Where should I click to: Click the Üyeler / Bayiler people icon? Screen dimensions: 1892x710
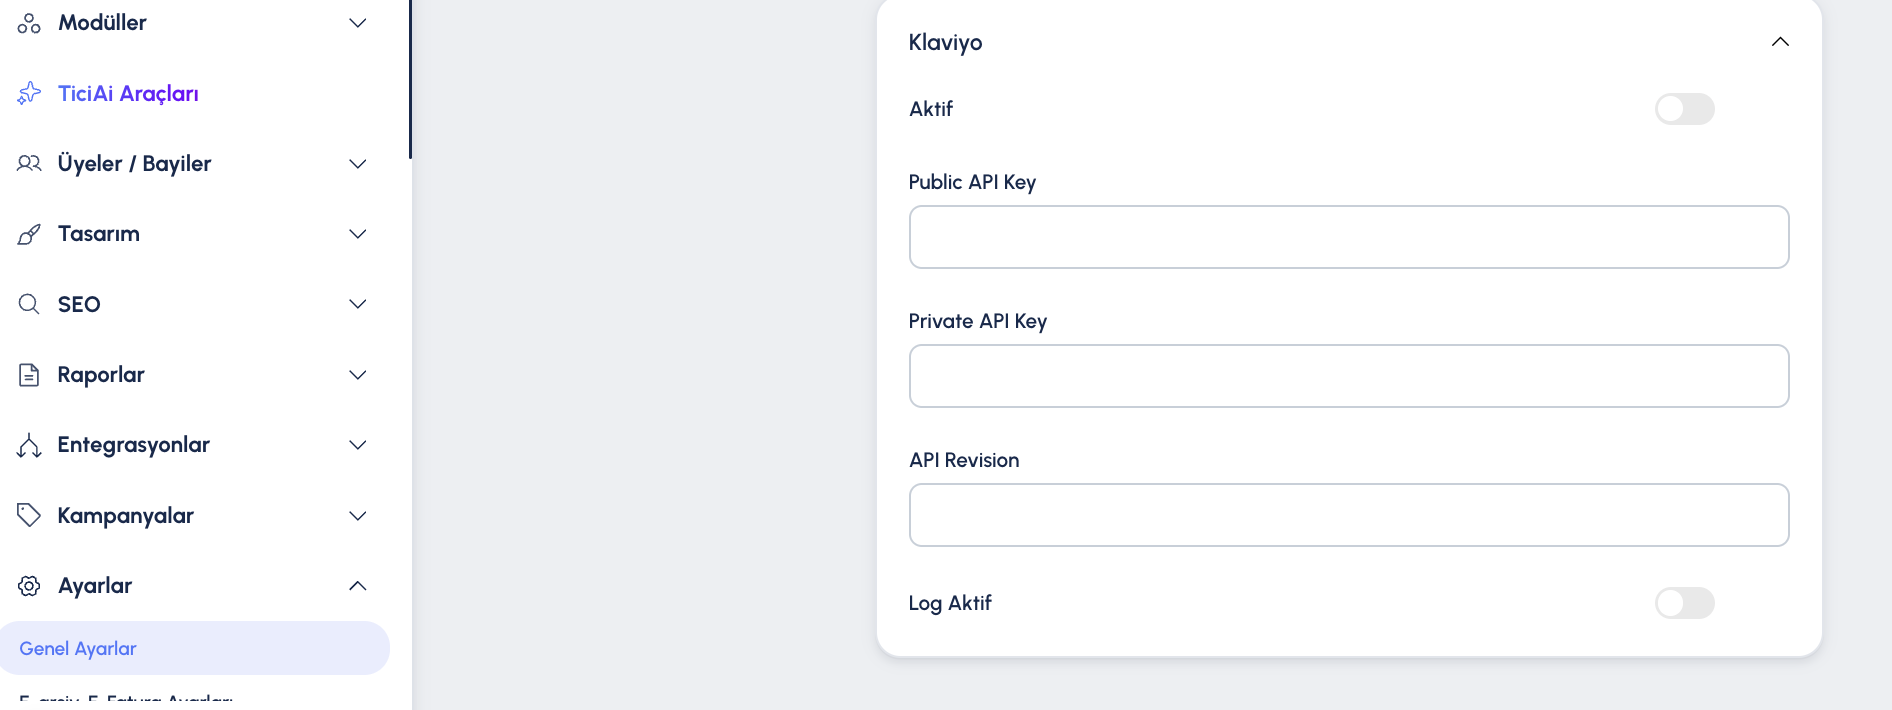point(29,163)
